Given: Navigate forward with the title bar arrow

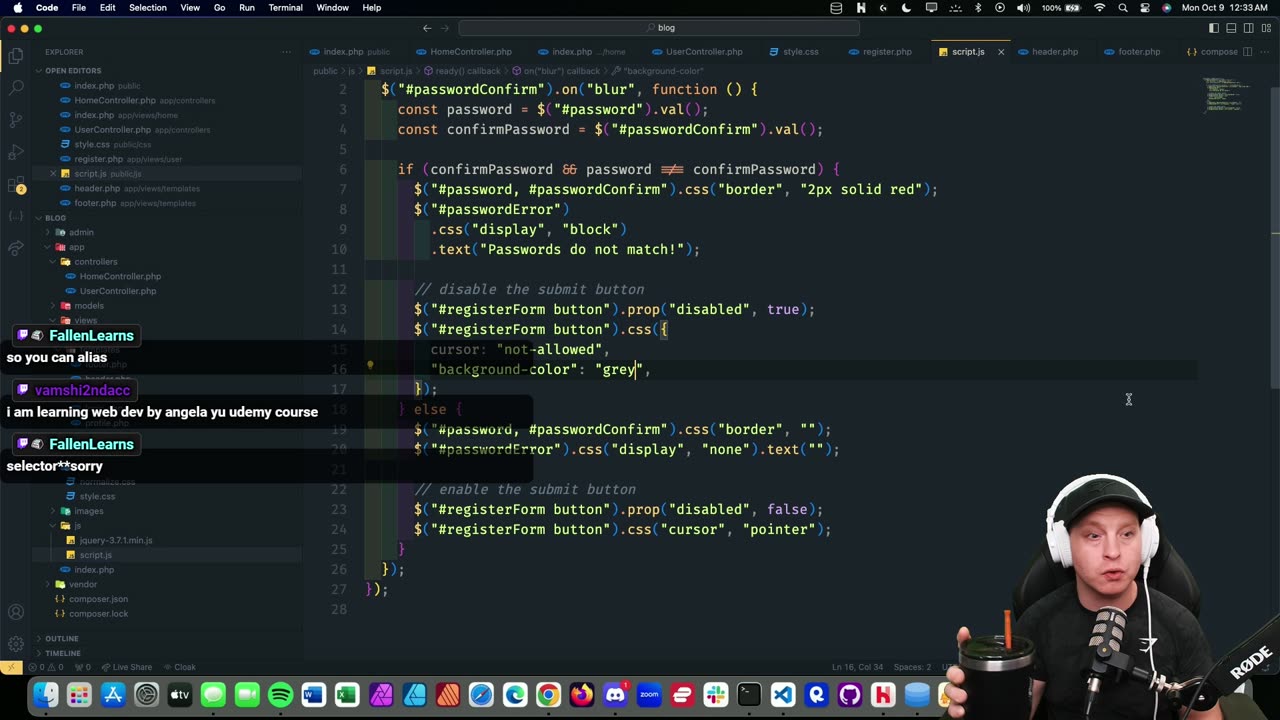Looking at the screenshot, I should pyautogui.click(x=447, y=28).
